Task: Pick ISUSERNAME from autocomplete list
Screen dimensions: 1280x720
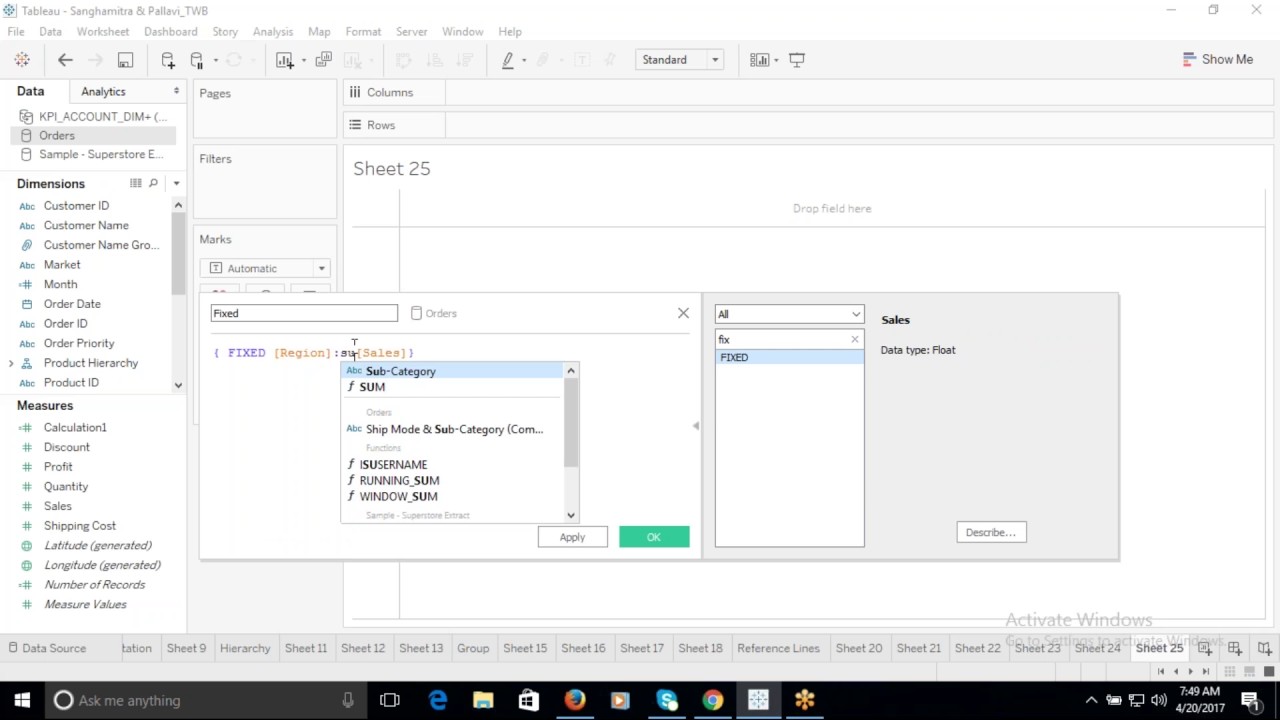Action: tap(453, 465)
